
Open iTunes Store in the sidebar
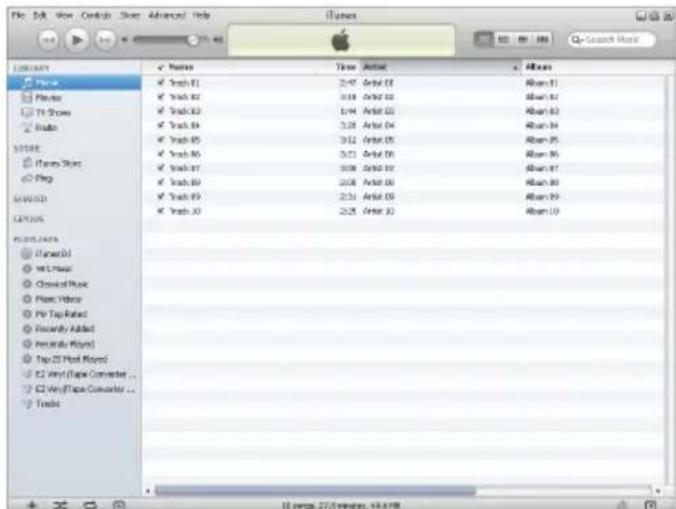click(74, 163)
